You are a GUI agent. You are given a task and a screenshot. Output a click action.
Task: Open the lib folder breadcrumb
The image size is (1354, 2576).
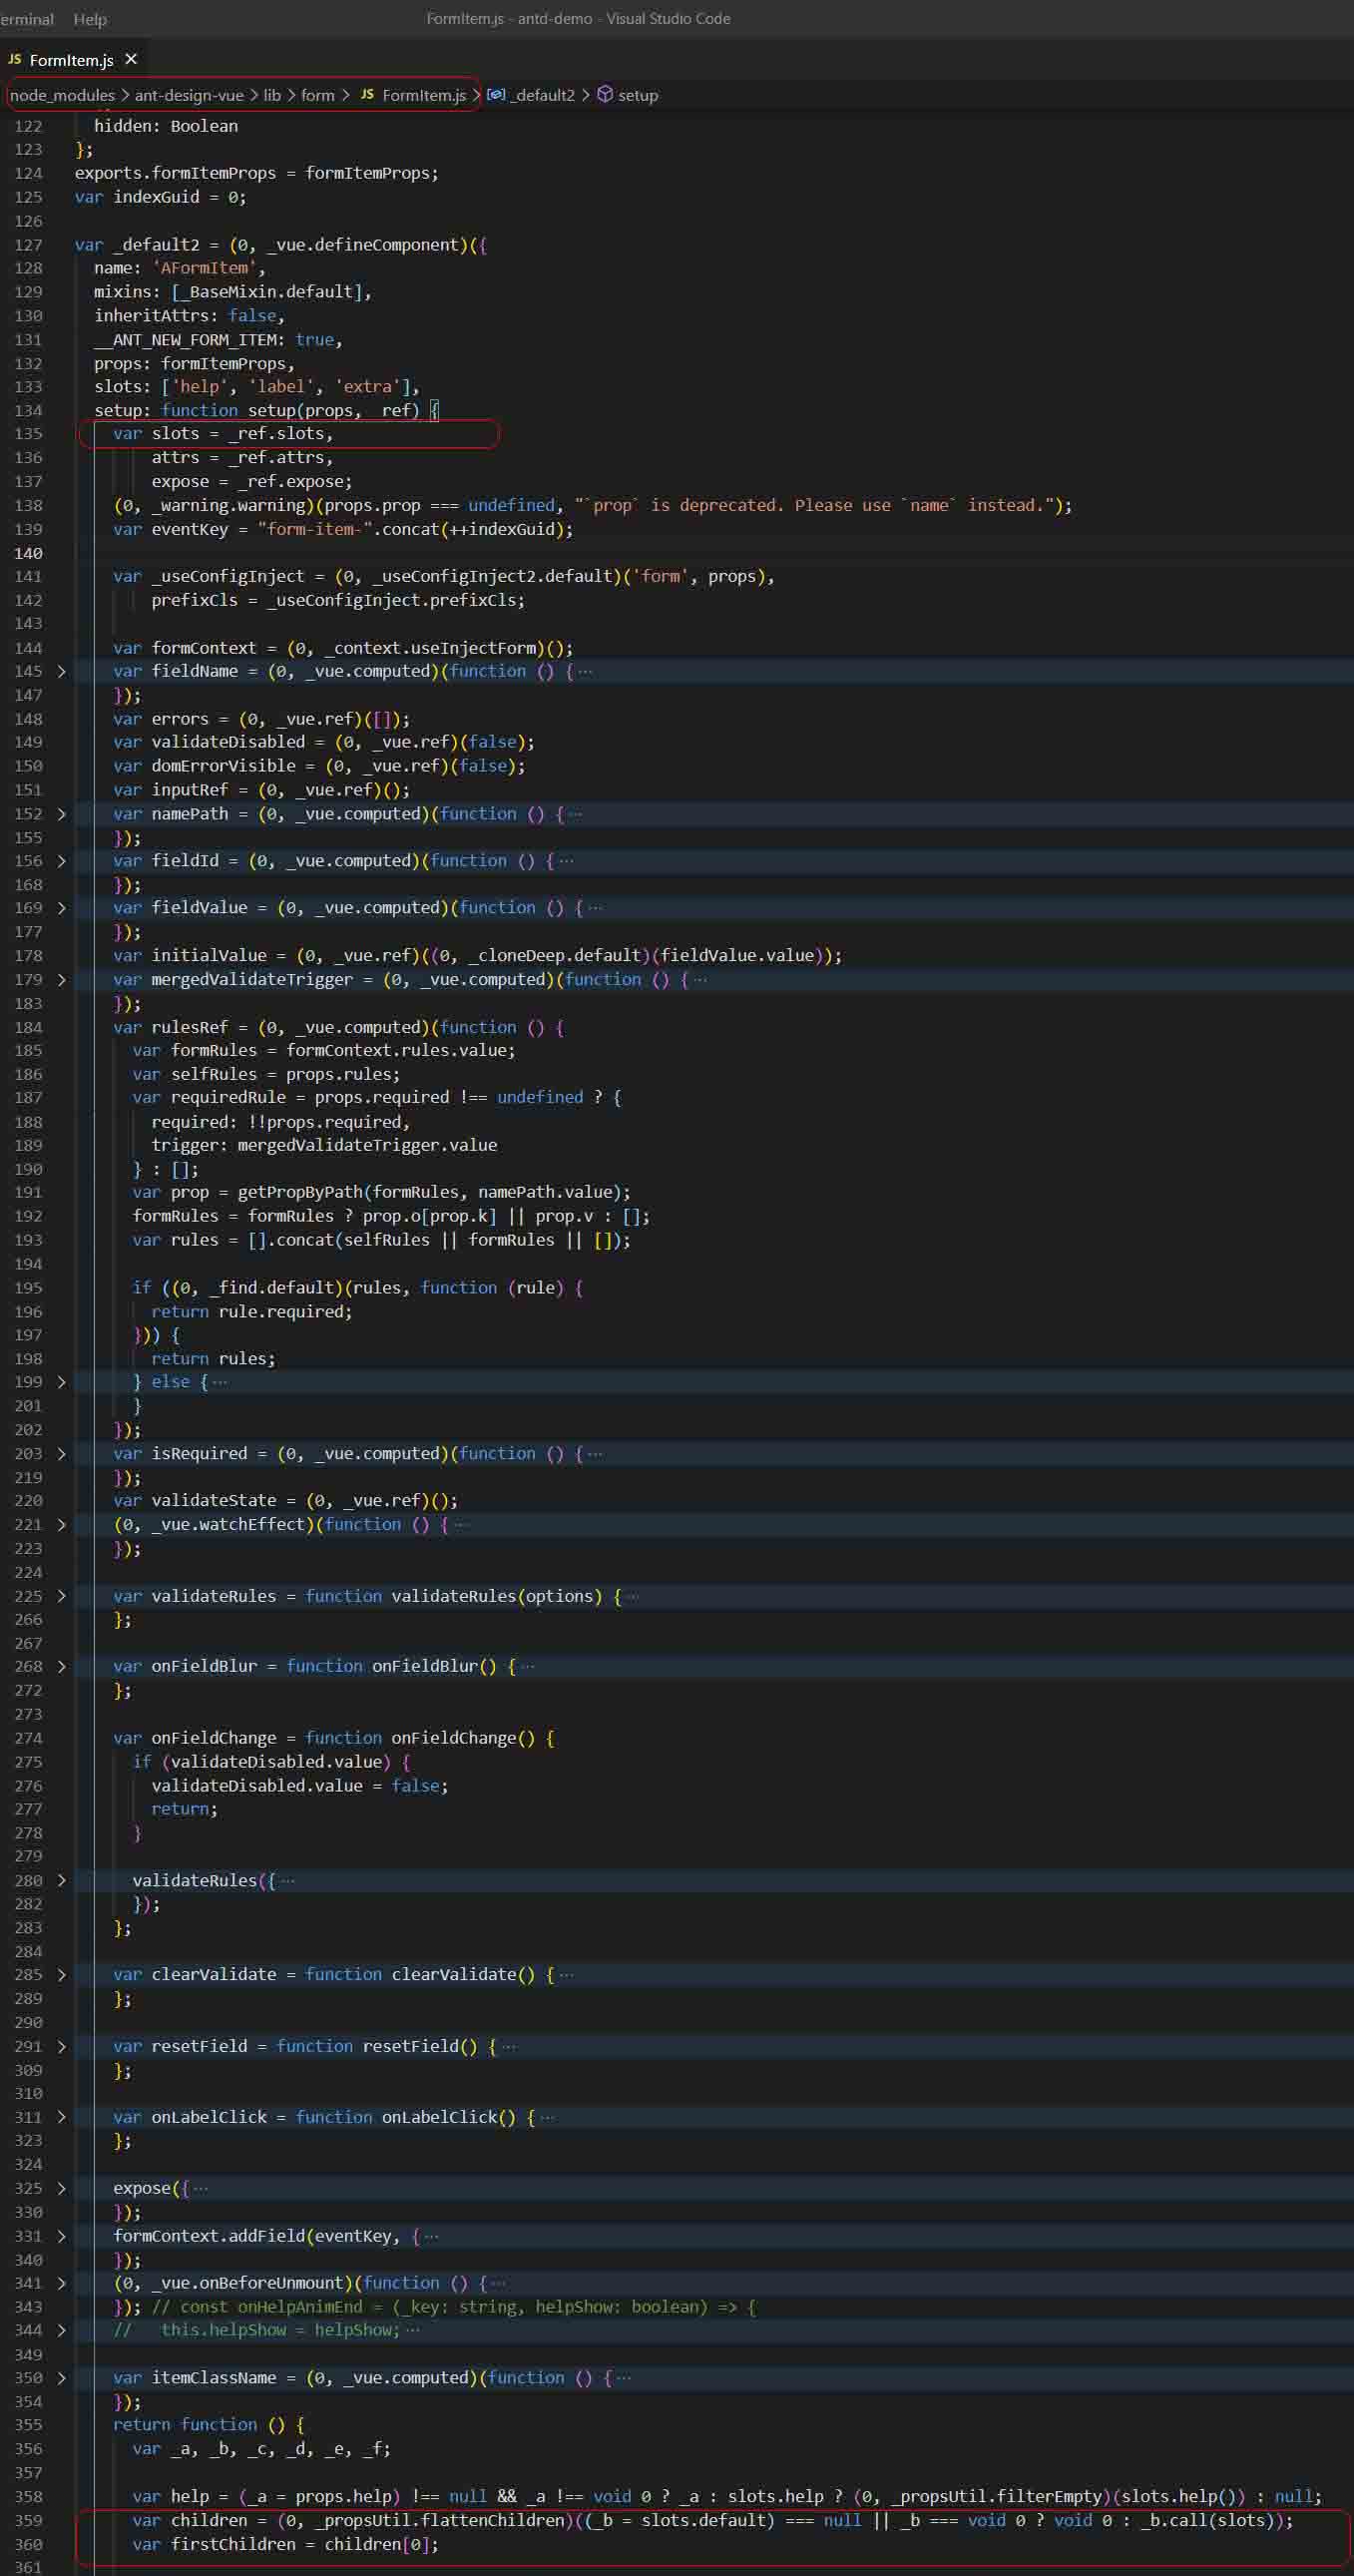[272, 95]
